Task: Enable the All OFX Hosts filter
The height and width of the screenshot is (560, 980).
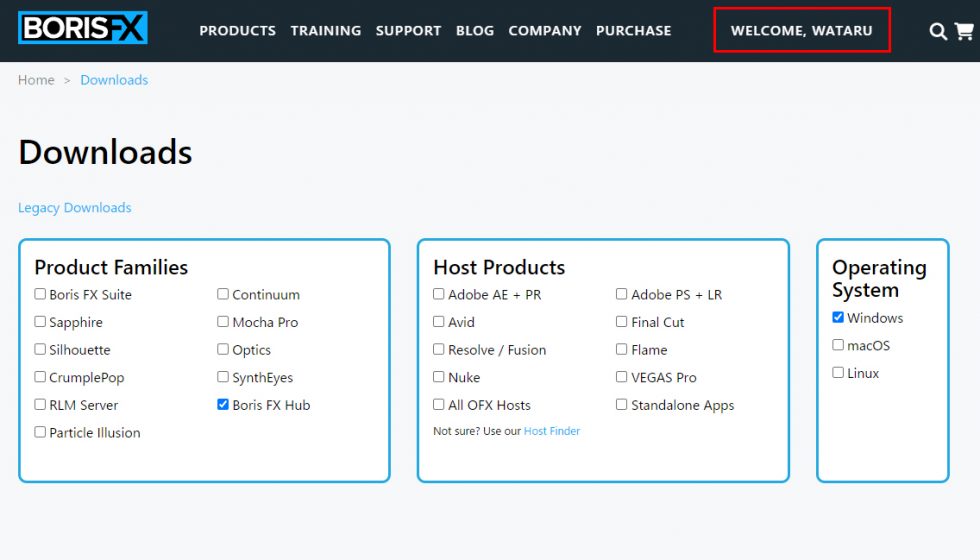Action: pyautogui.click(x=439, y=404)
